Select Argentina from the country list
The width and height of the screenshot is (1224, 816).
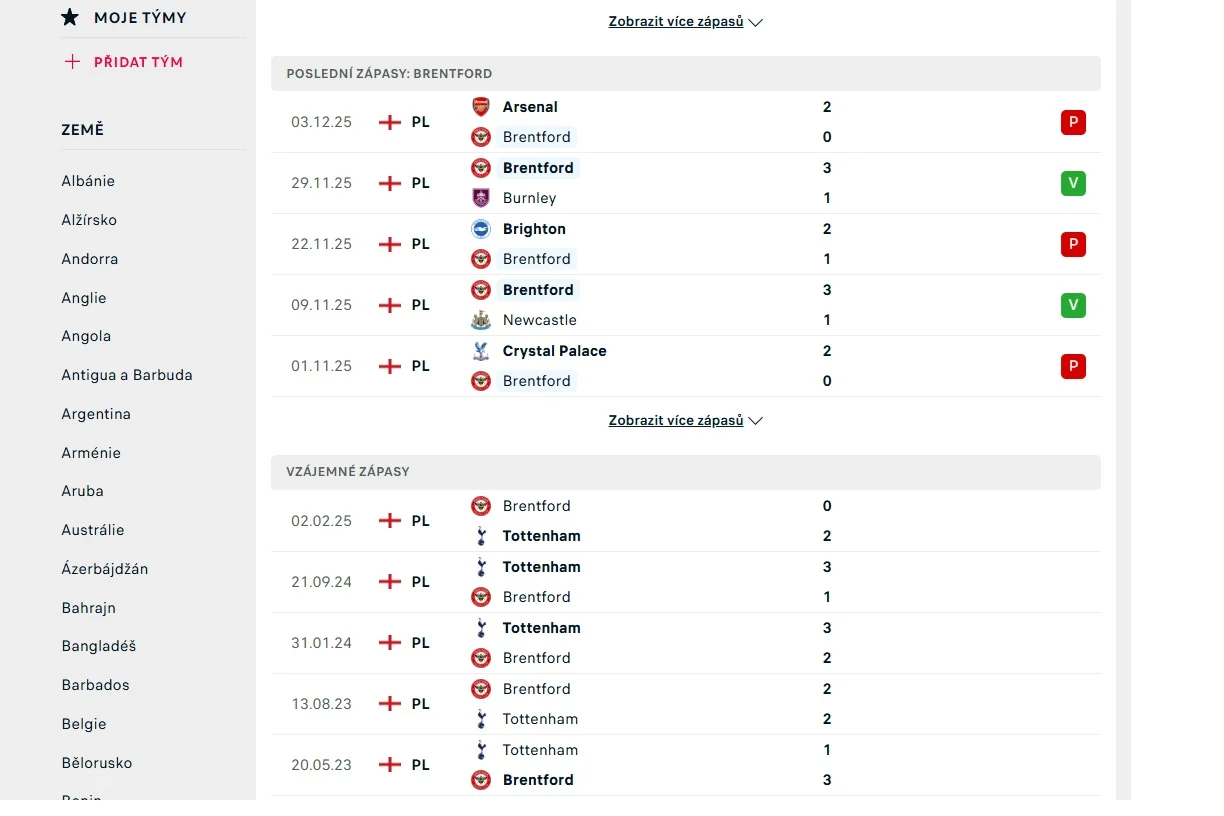[x=96, y=414]
